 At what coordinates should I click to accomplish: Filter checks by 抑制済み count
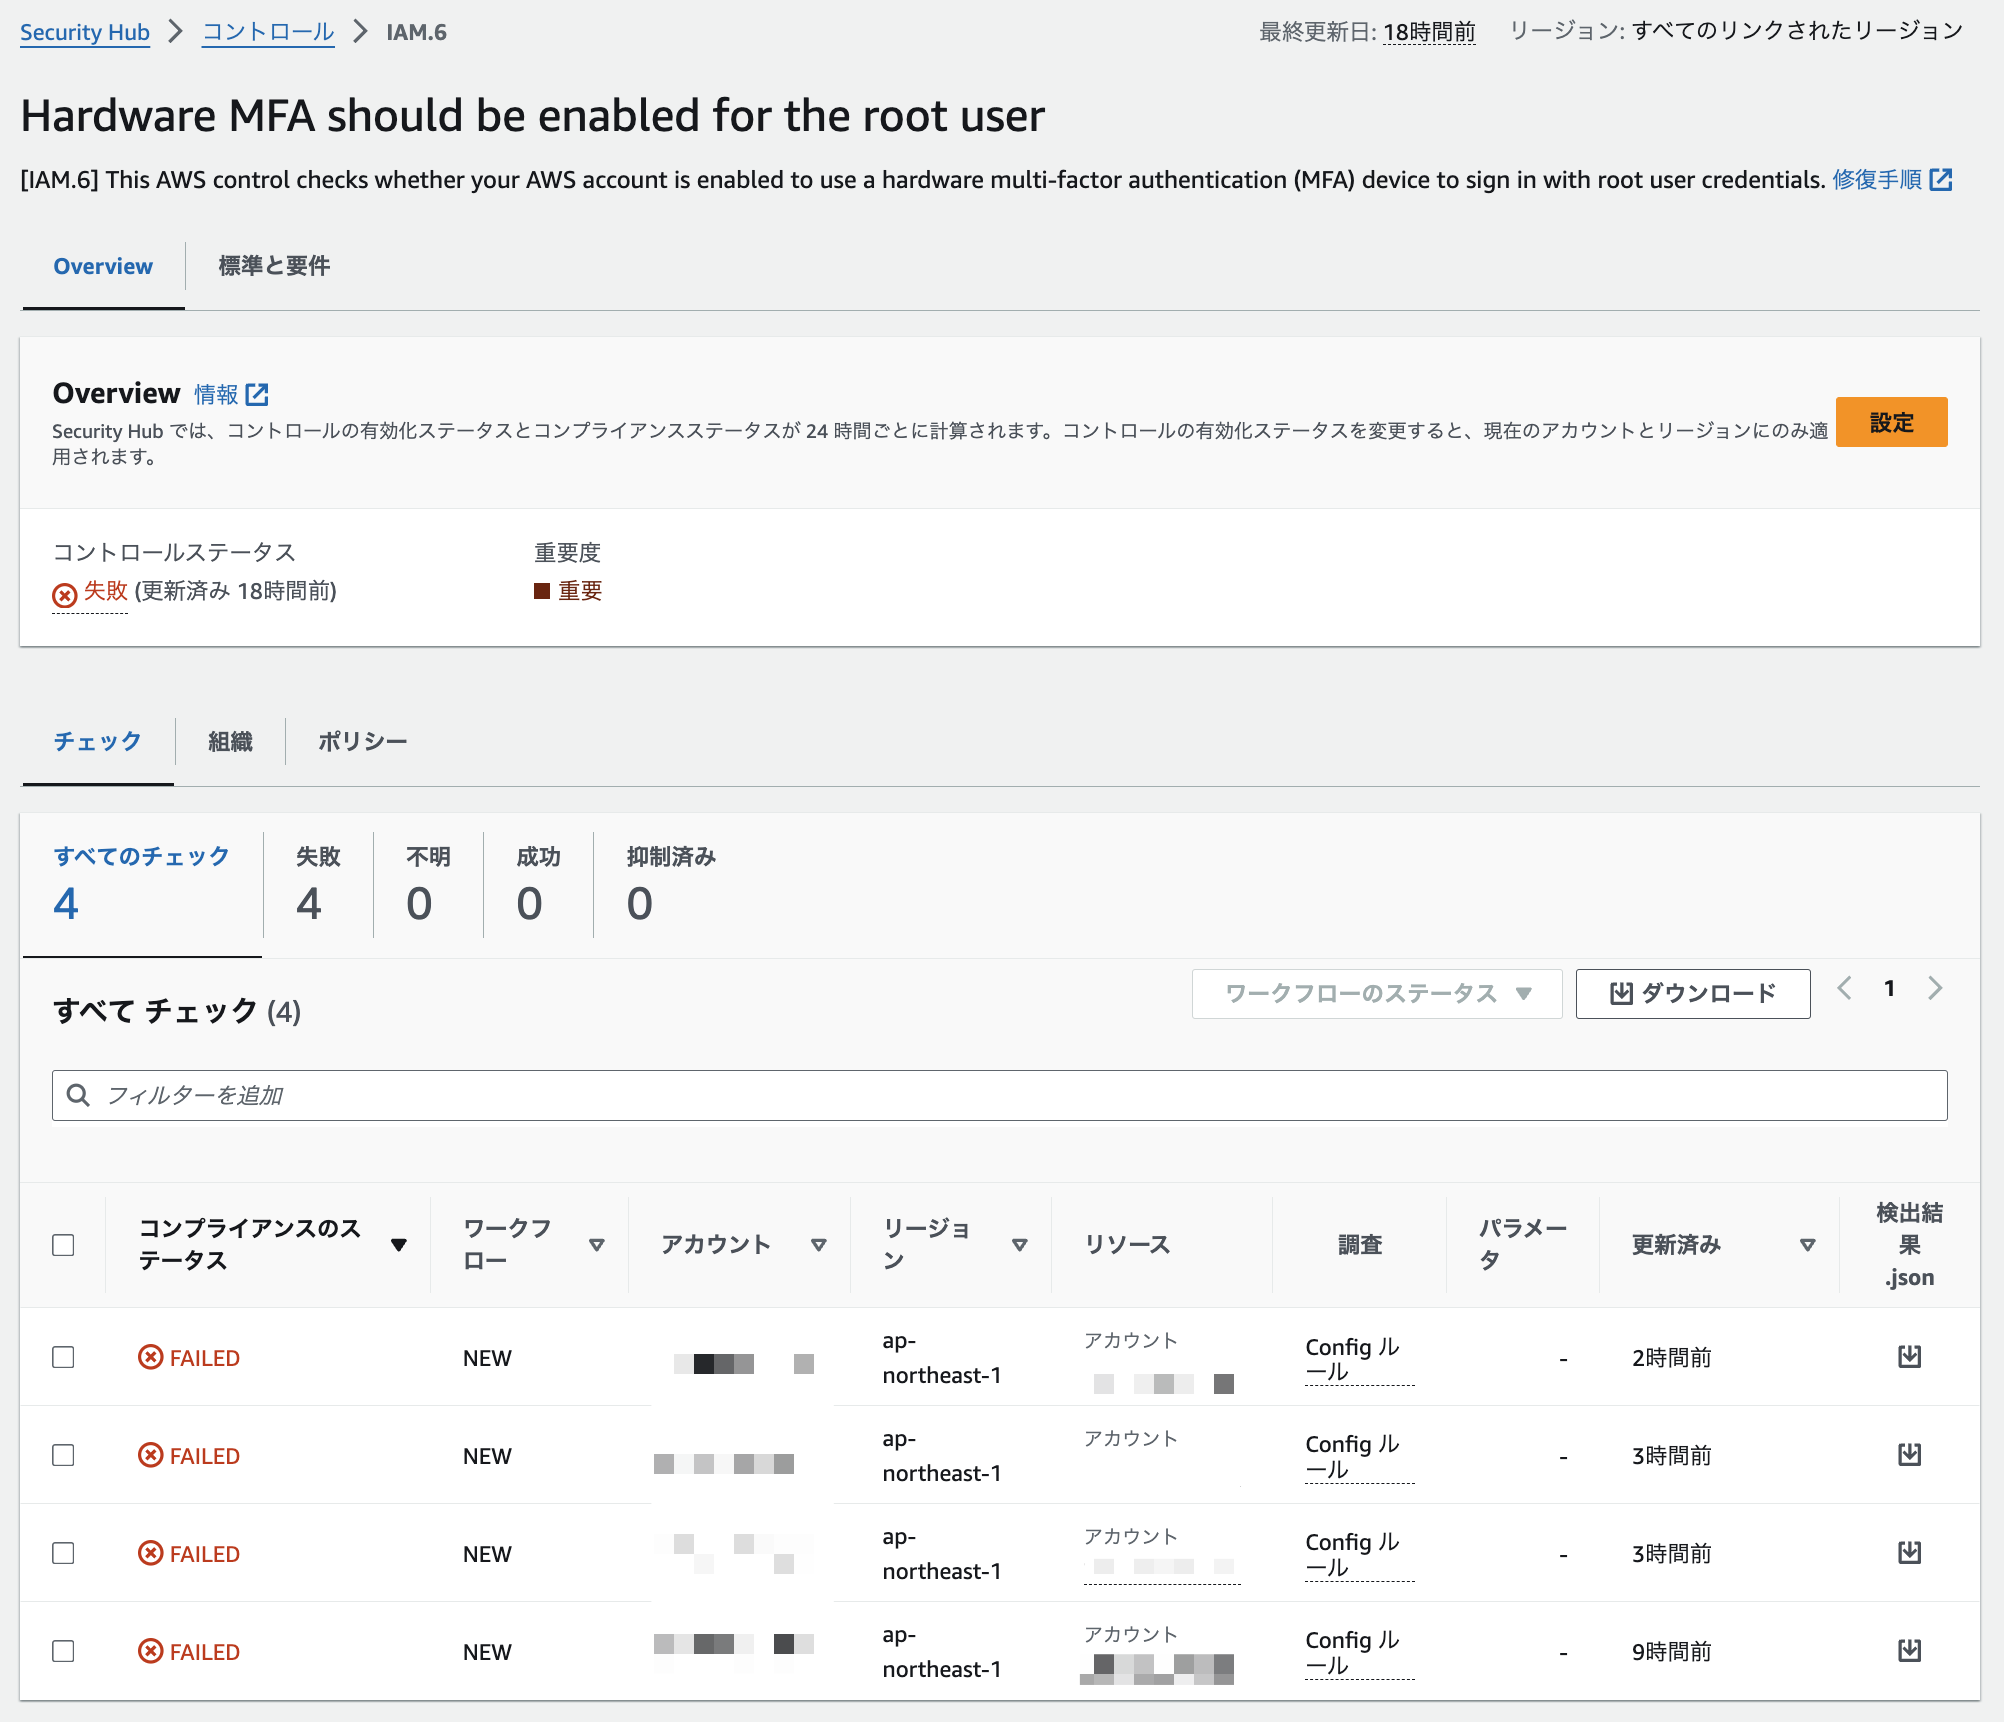point(671,886)
